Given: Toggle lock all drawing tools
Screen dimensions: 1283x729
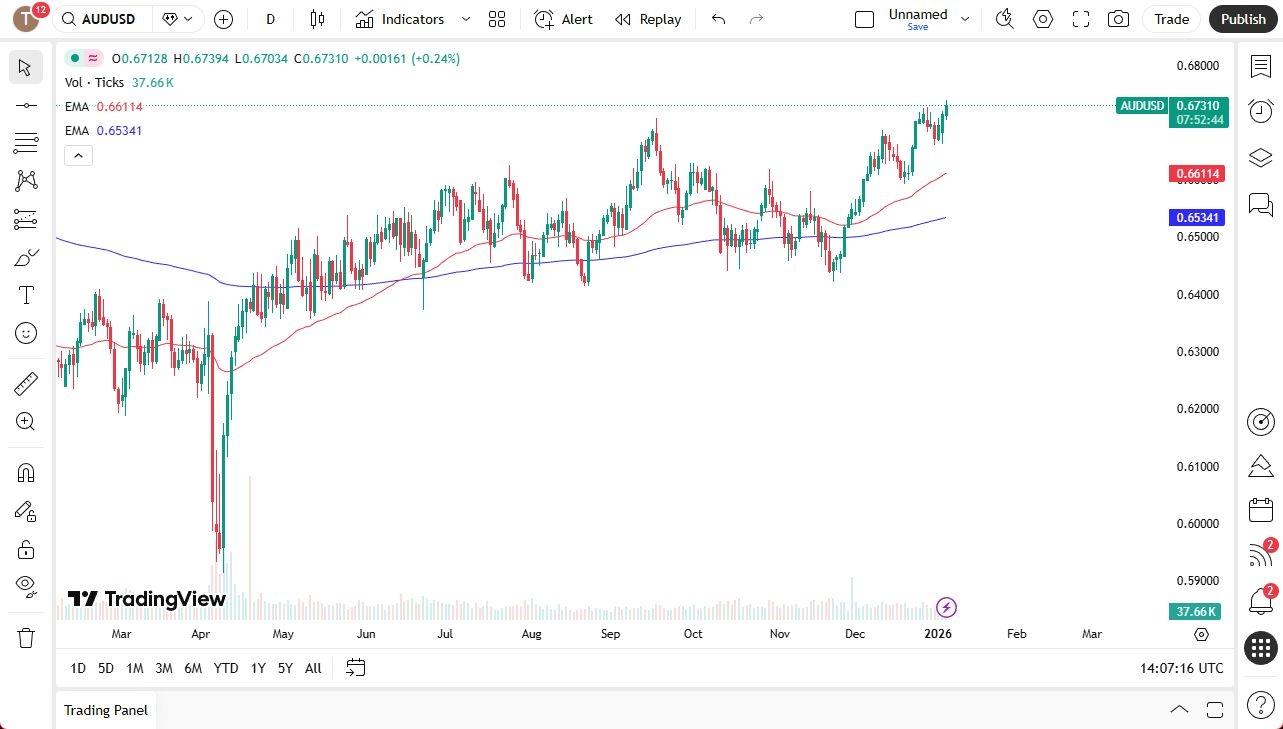Looking at the screenshot, I should coord(26,549).
